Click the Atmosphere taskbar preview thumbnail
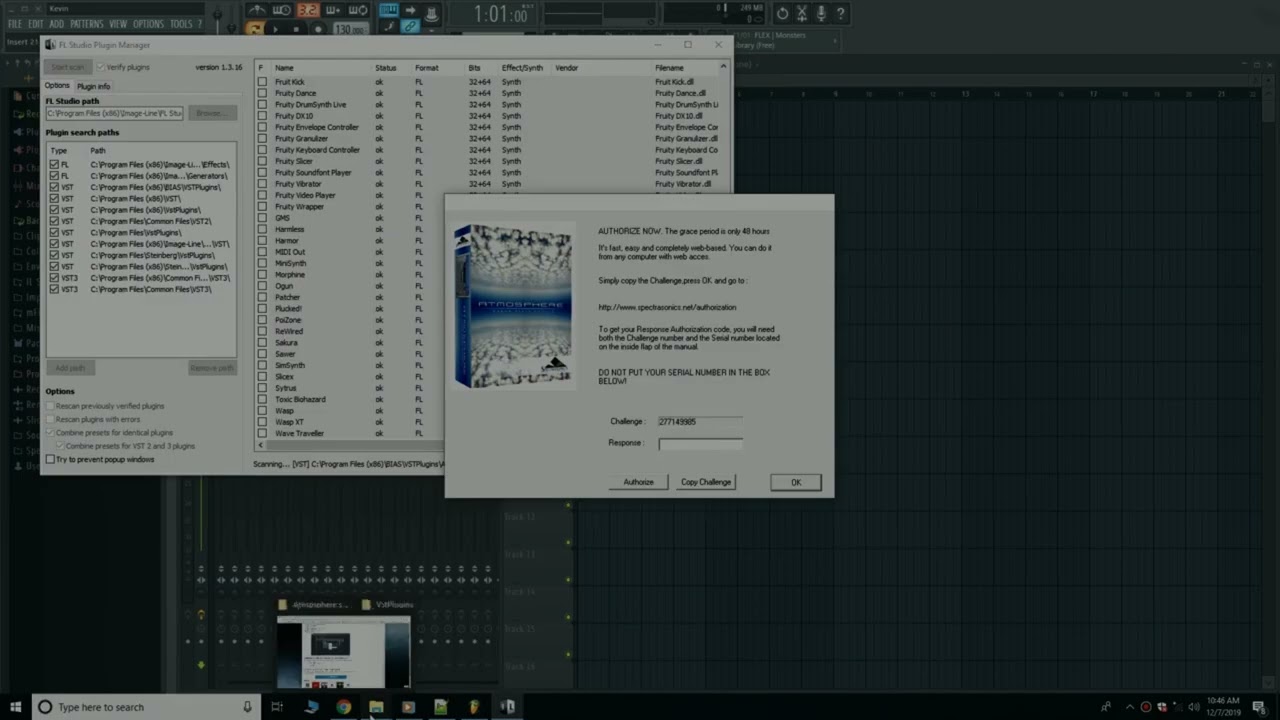 pyautogui.click(x=343, y=652)
